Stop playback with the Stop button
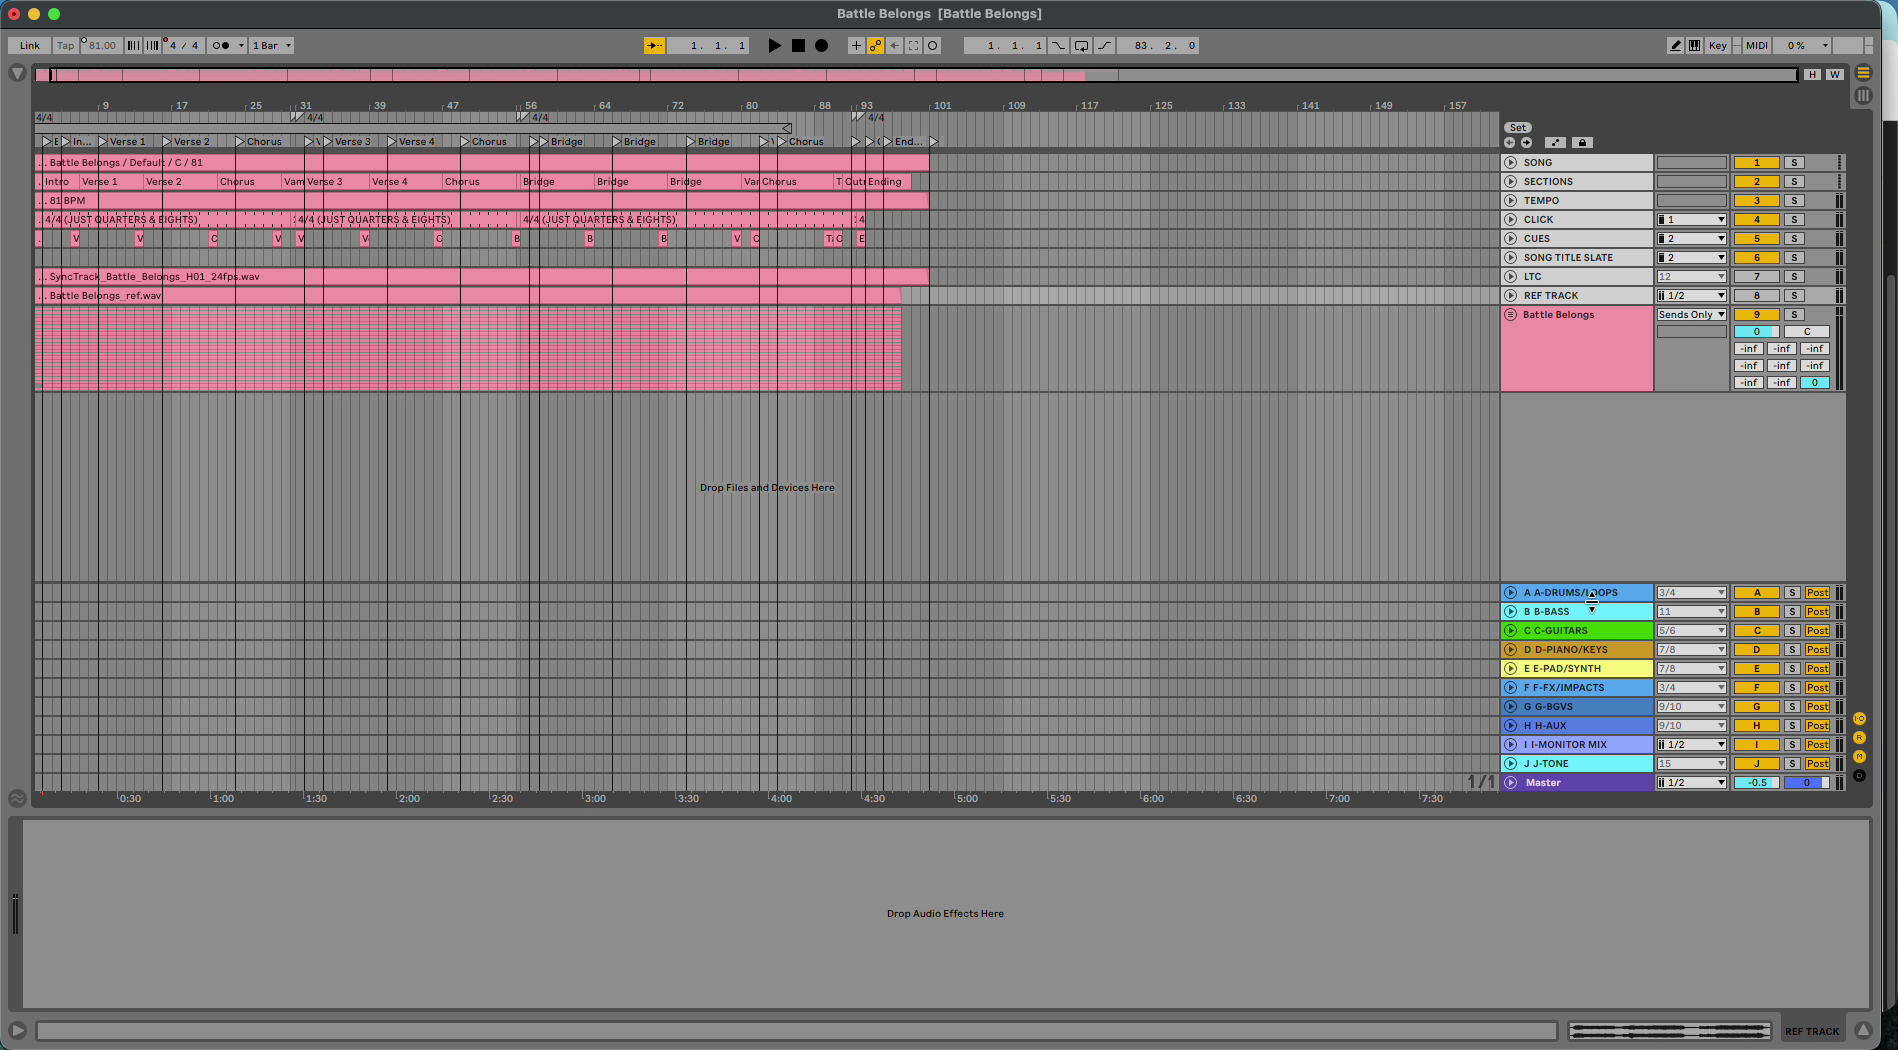 click(x=798, y=45)
